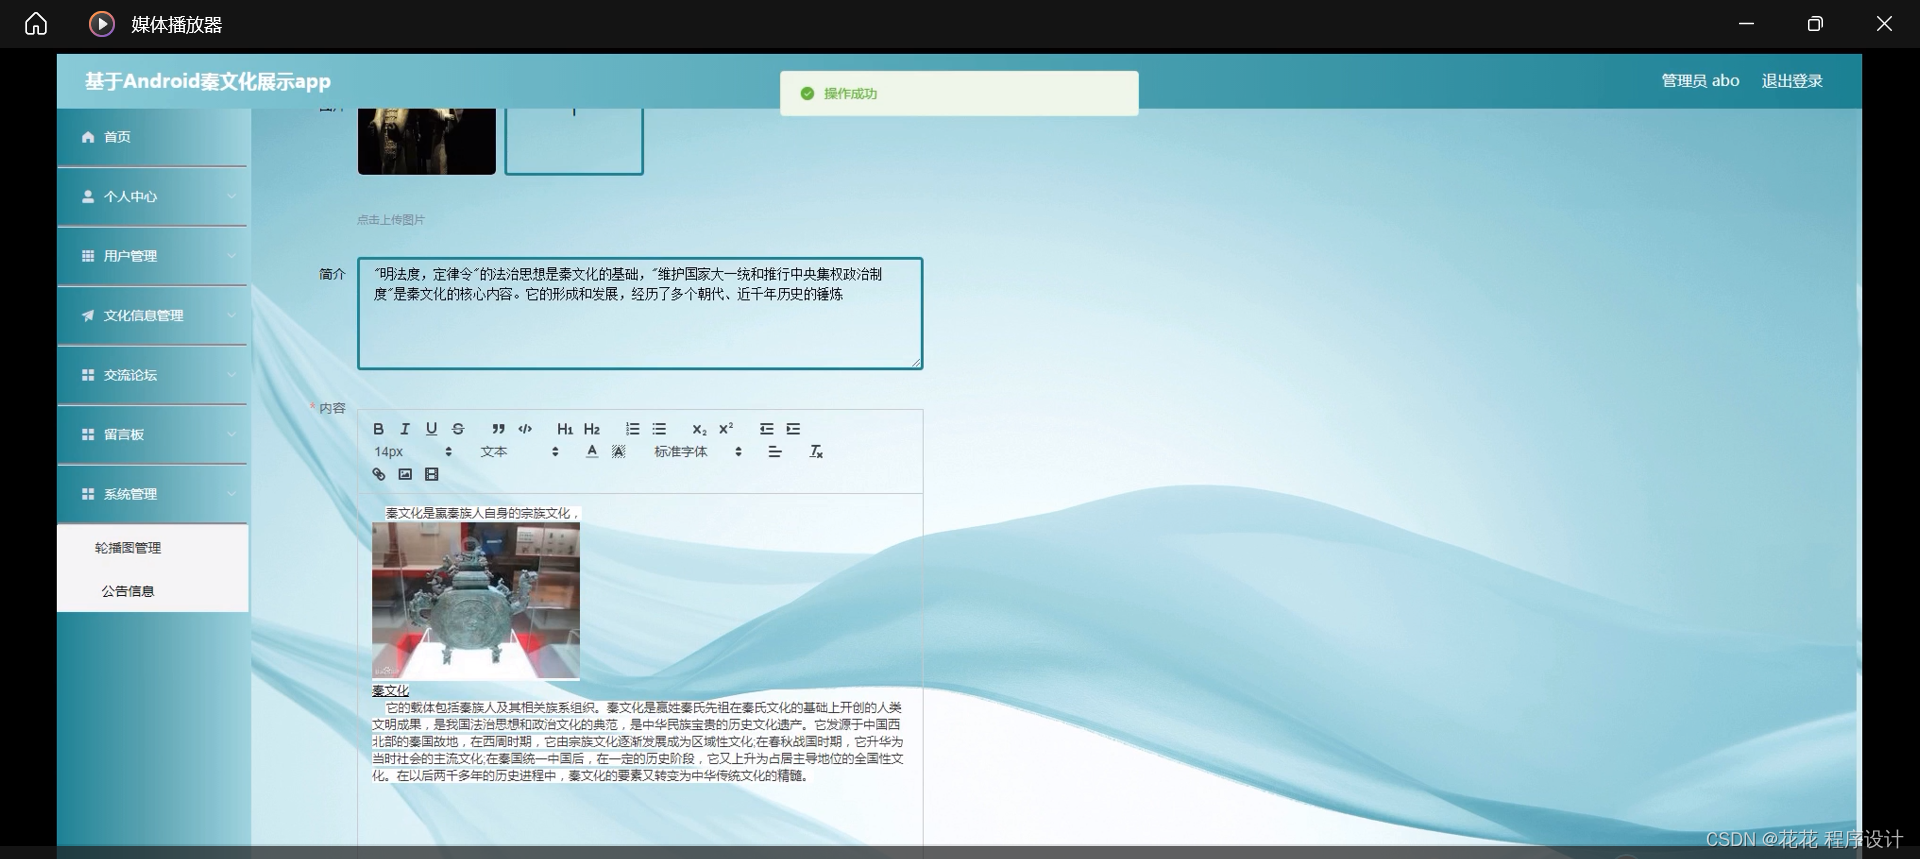This screenshot has height=859, width=1920.
Task: Expand the 个人中心 chevron
Action: 231,197
